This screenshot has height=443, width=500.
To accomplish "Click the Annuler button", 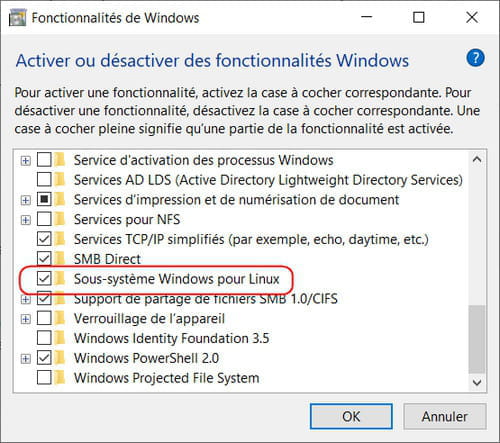I will click(445, 416).
